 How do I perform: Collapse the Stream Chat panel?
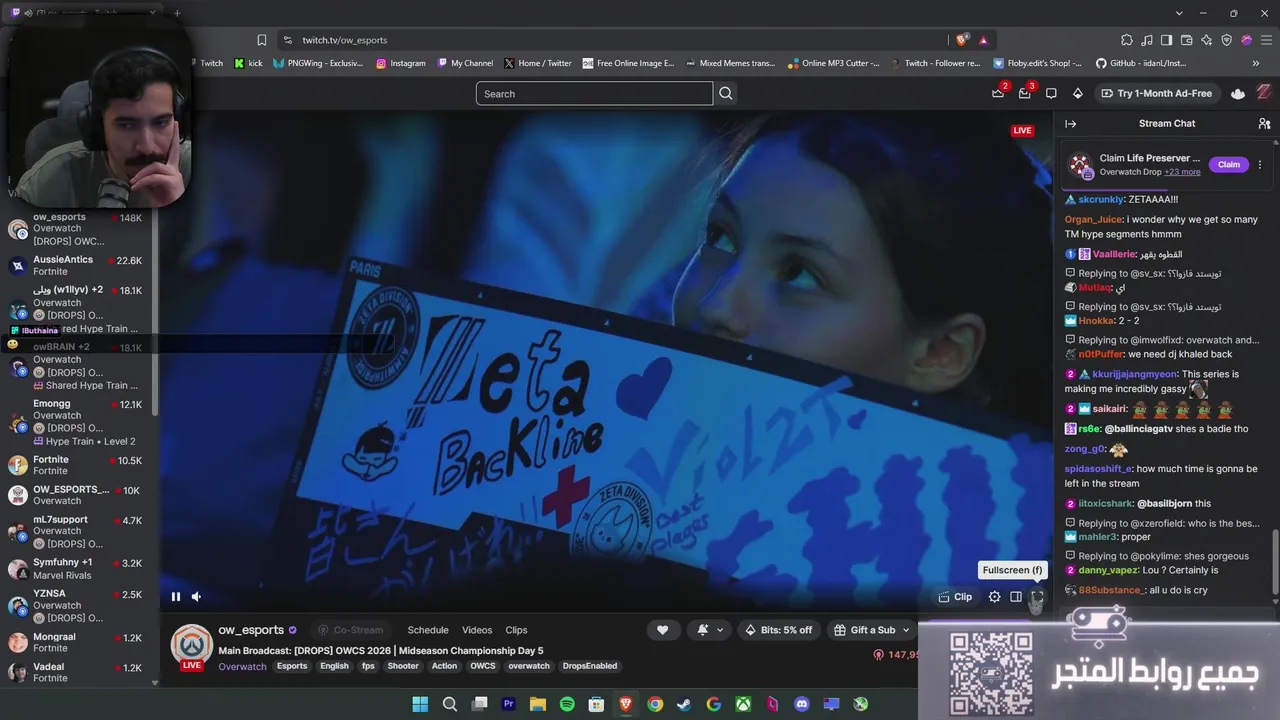(1070, 124)
